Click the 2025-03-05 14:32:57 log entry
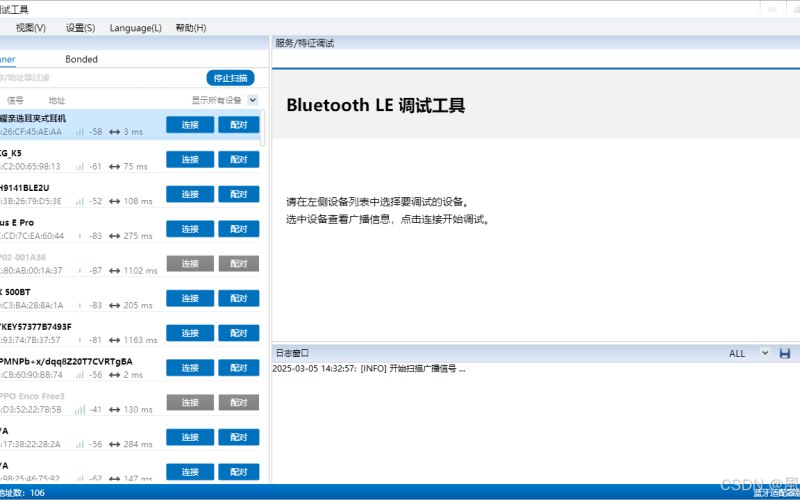The width and height of the screenshot is (800, 500). pyautogui.click(x=369, y=368)
